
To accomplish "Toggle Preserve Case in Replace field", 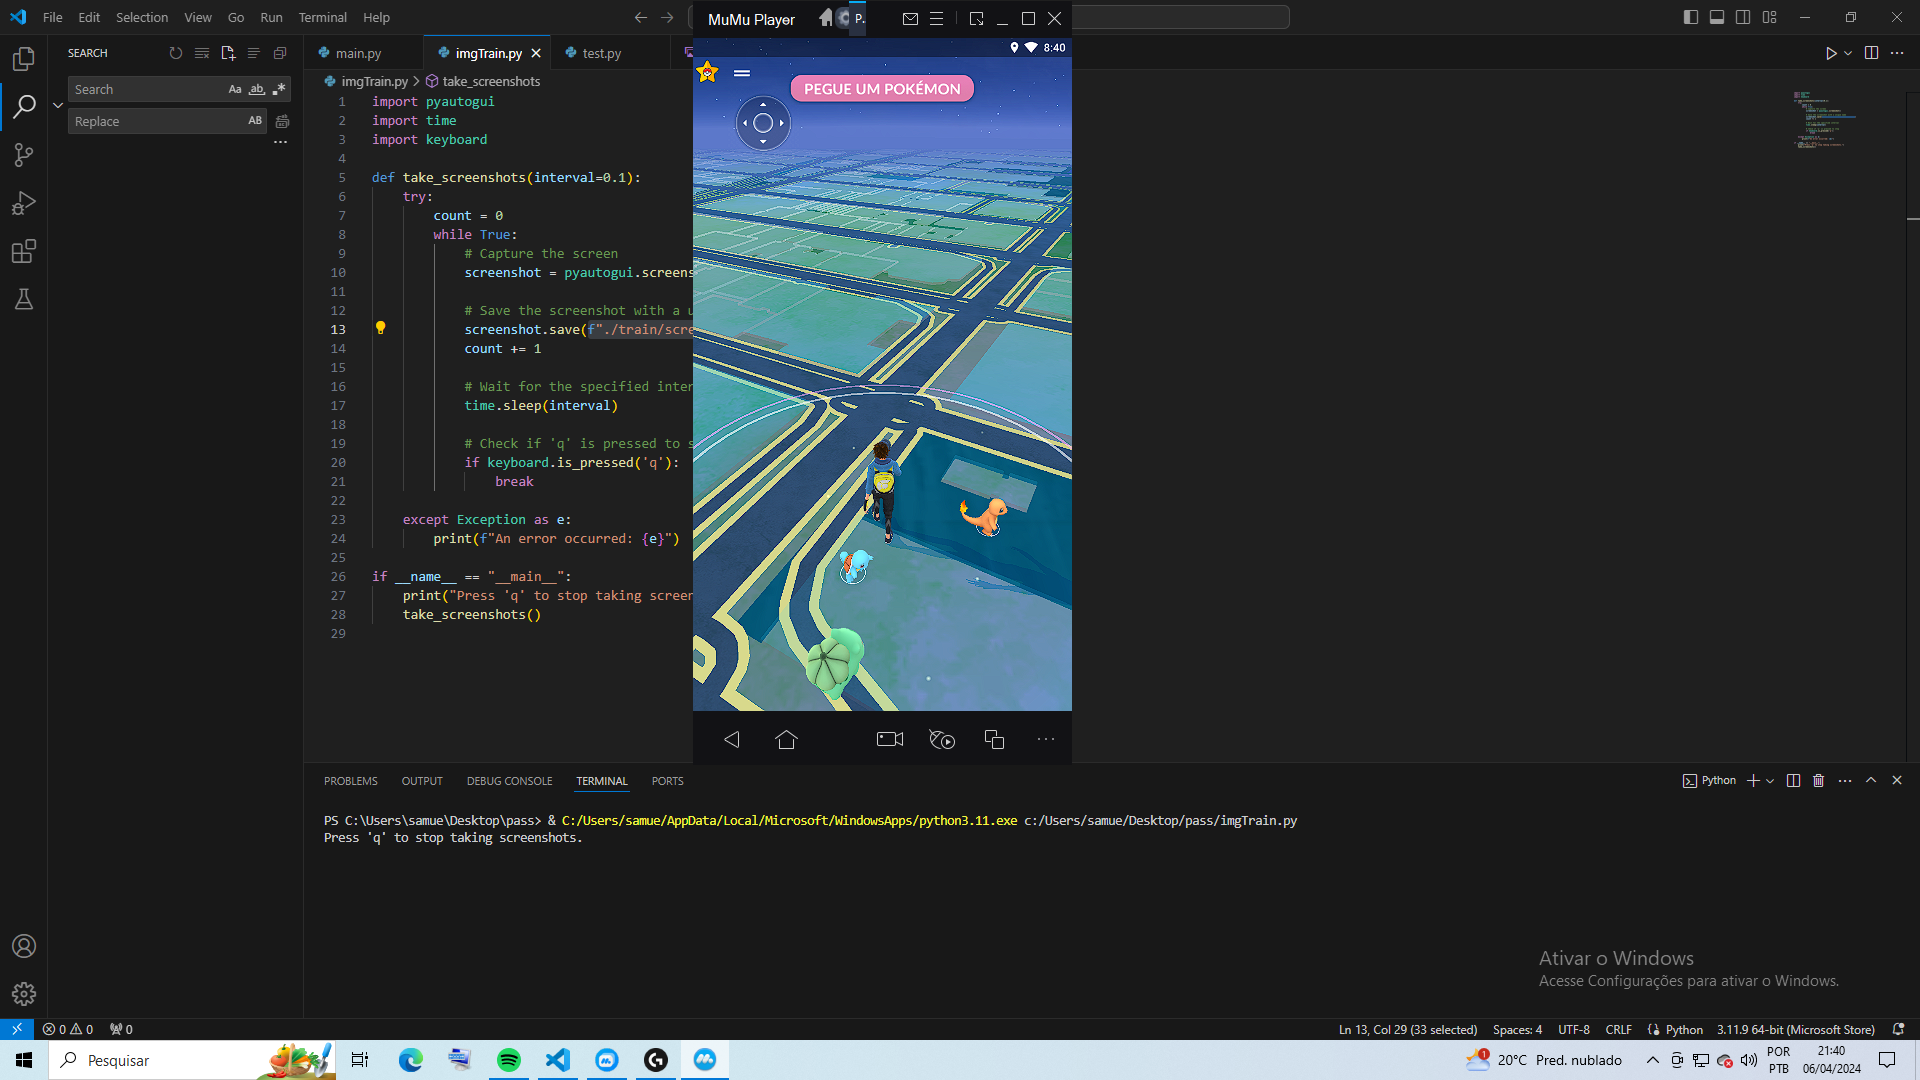I will tap(255, 121).
